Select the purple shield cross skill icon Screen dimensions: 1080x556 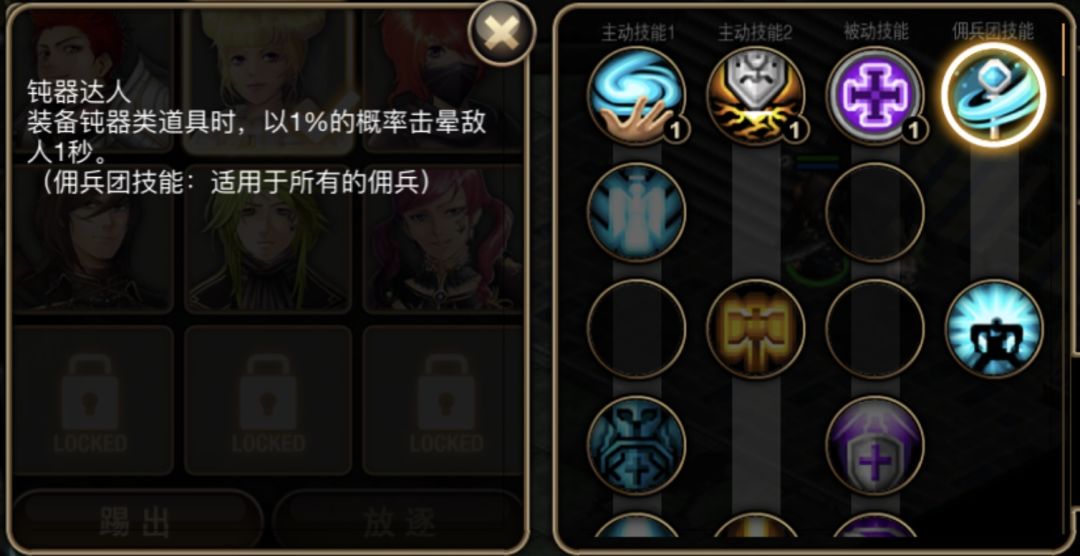click(x=875, y=445)
